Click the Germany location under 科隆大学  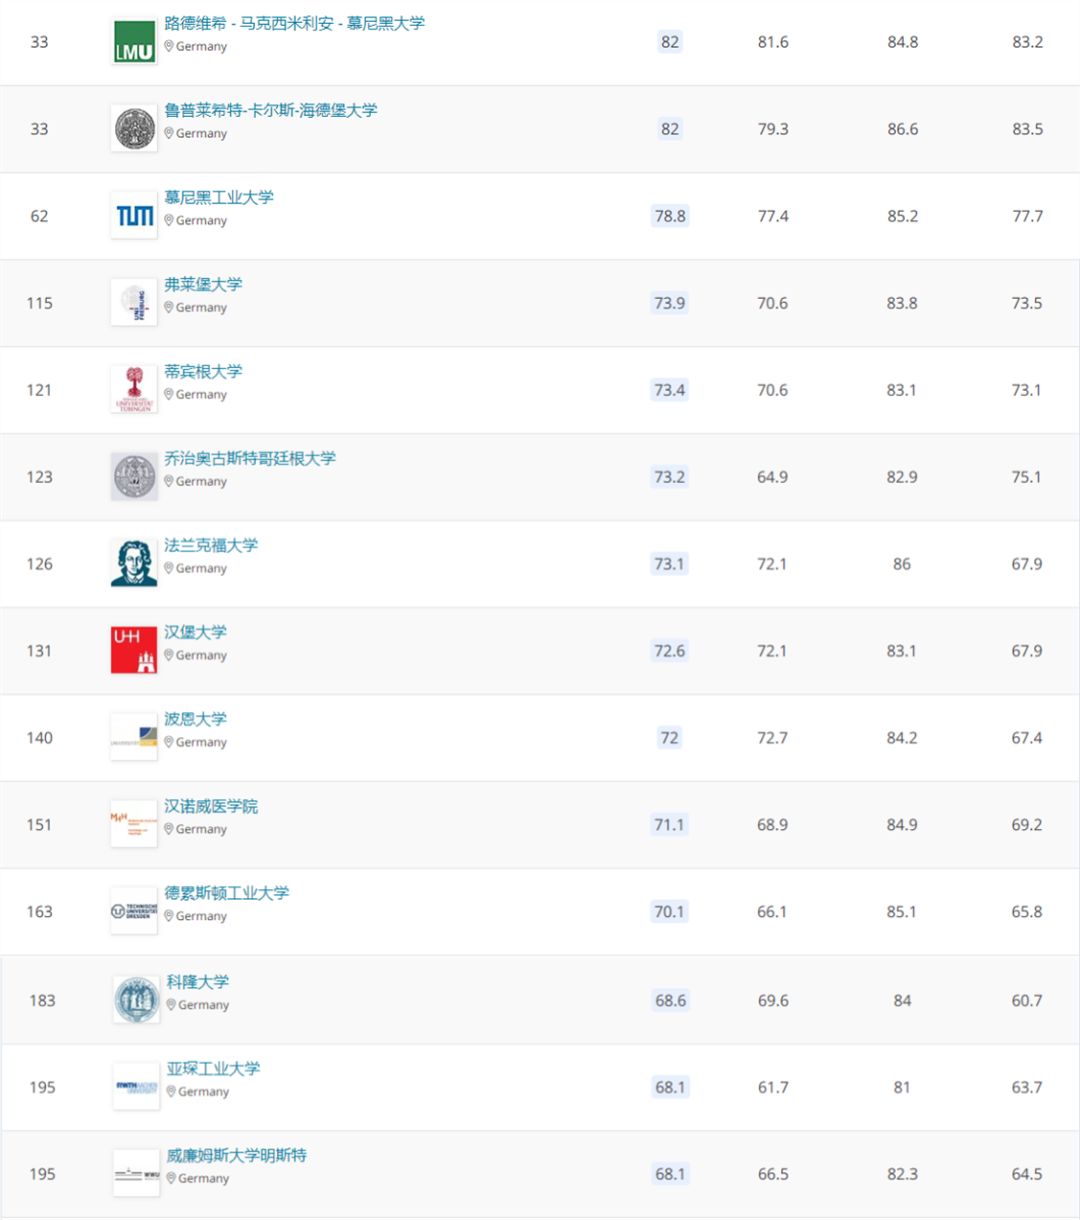203,1005
